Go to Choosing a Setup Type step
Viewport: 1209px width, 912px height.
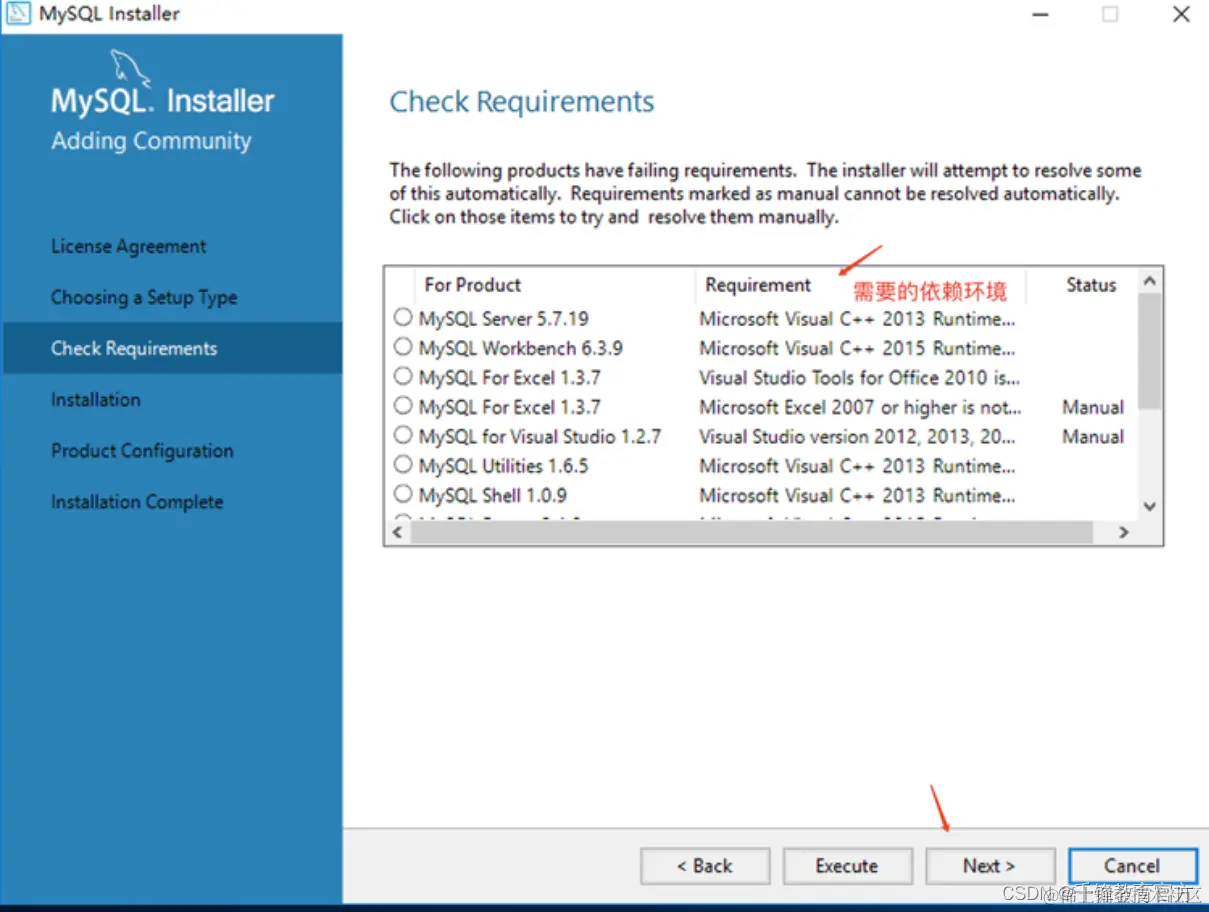coord(144,297)
